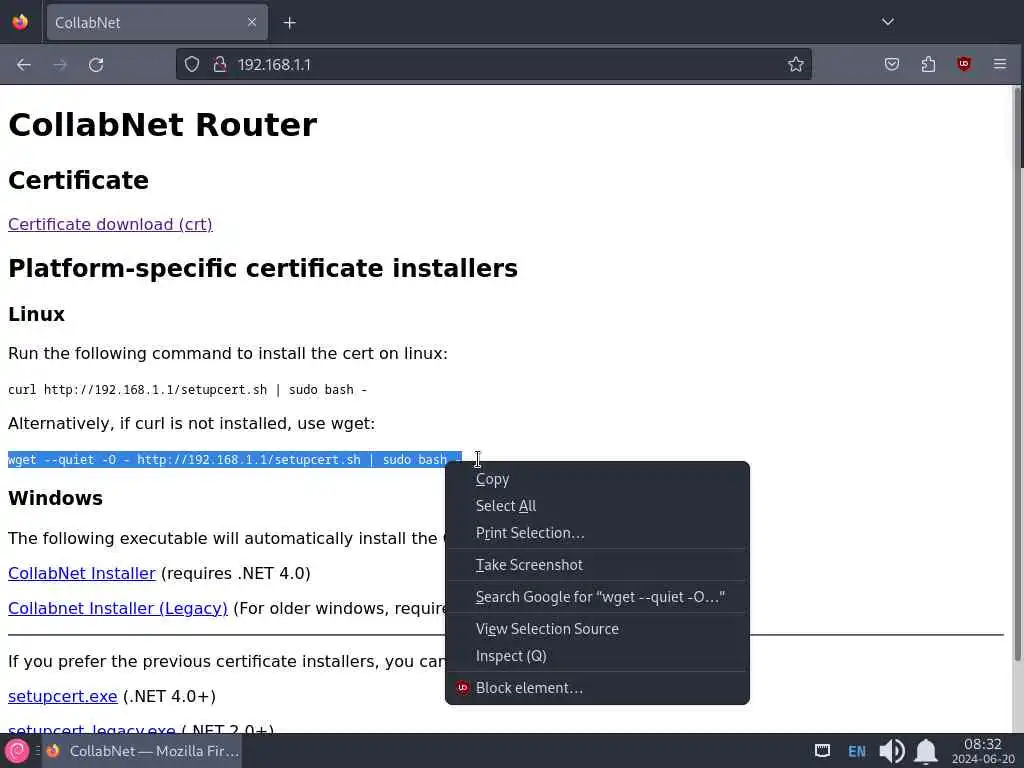Download setupcert.exe link
This screenshot has height=768, width=1024.
pyautogui.click(x=63, y=696)
